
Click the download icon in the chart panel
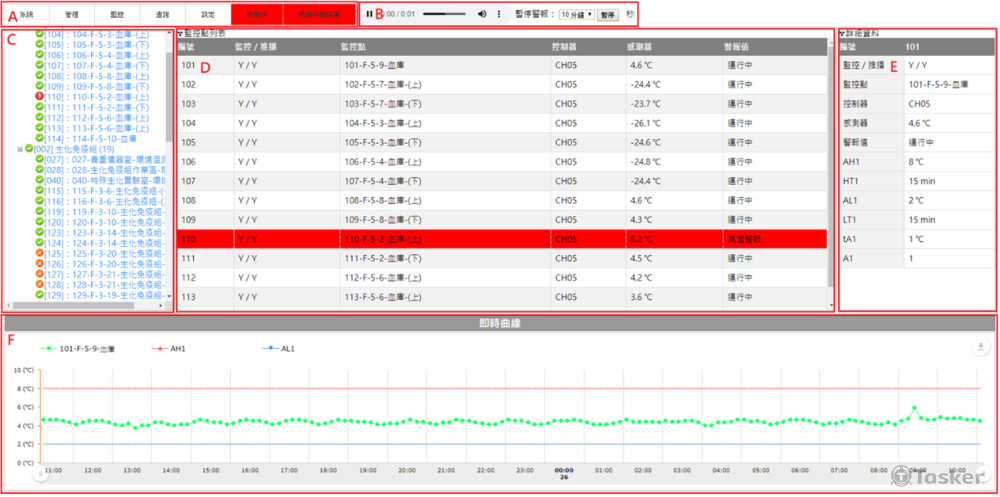point(981,347)
